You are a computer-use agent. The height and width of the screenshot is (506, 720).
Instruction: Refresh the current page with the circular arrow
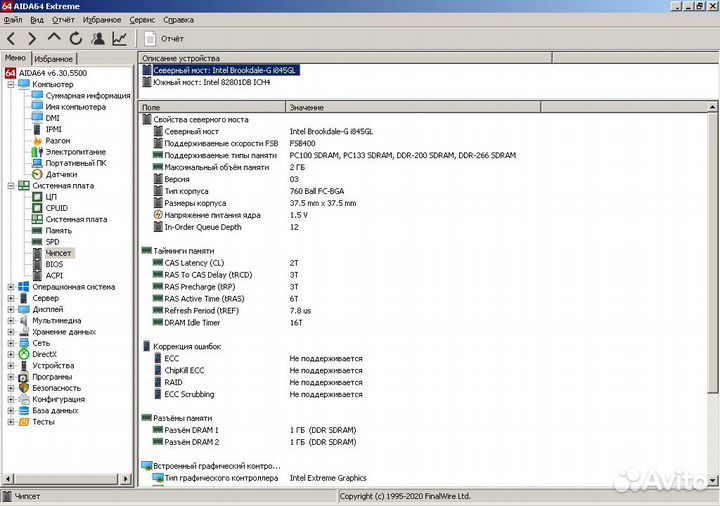tap(76, 39)
